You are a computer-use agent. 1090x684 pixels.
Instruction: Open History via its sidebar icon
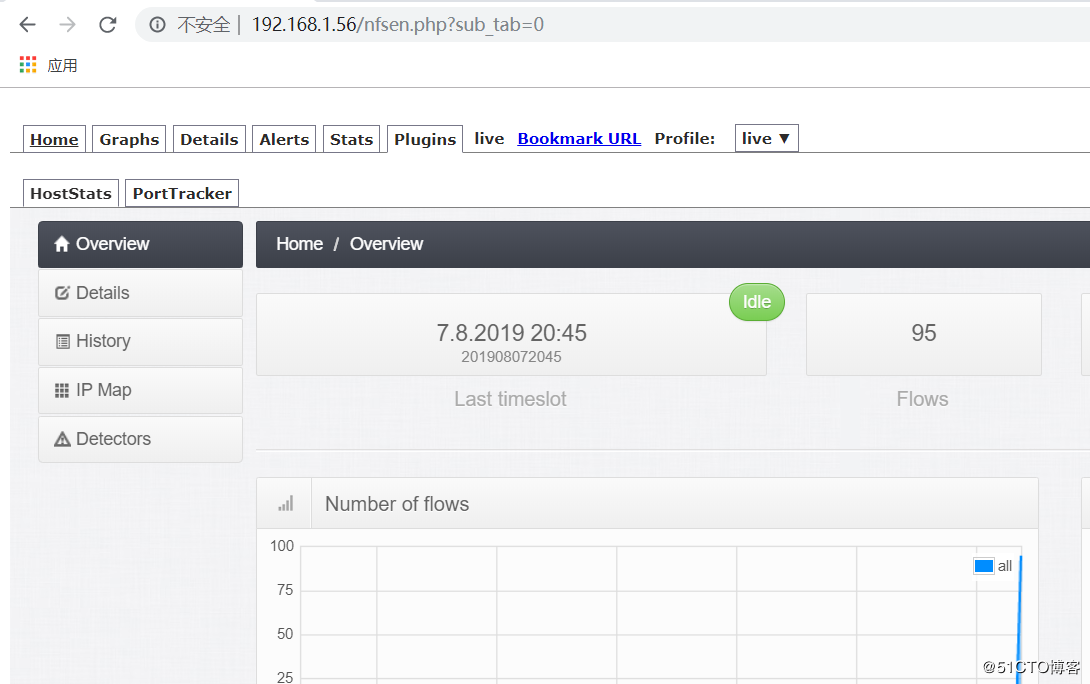(x=62, y=341)
